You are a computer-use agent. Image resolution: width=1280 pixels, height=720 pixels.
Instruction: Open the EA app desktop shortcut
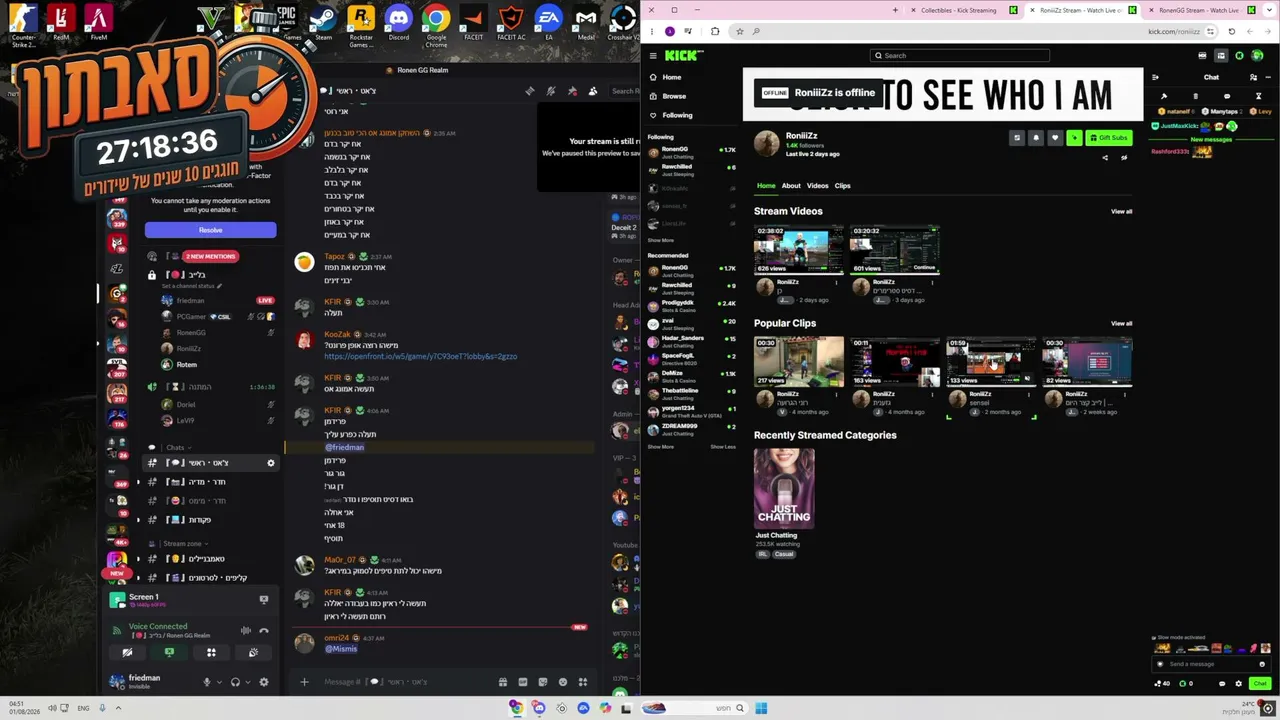548,21
